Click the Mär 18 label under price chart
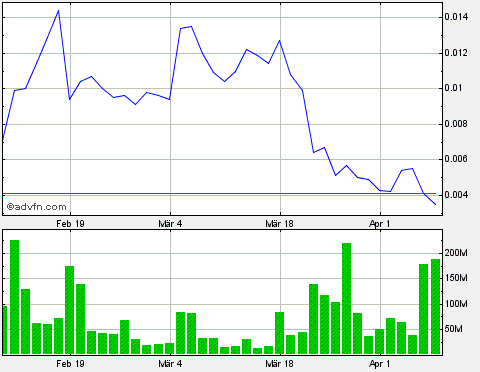480x372 pixels. click(280, 223)
